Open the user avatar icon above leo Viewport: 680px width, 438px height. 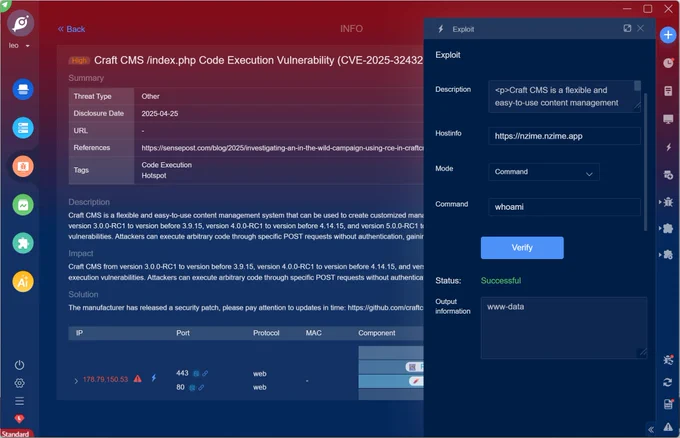point(20,23)
